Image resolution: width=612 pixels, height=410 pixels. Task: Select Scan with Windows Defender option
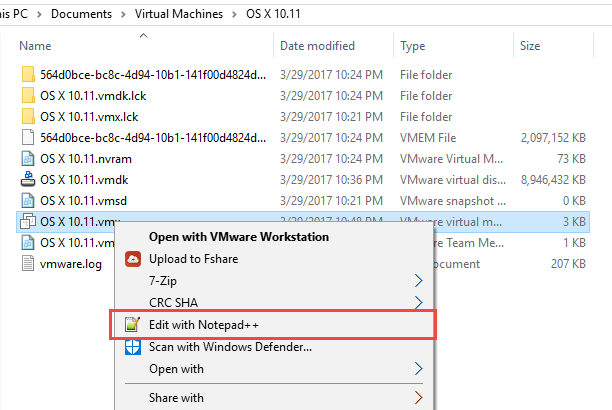[230, 347]
